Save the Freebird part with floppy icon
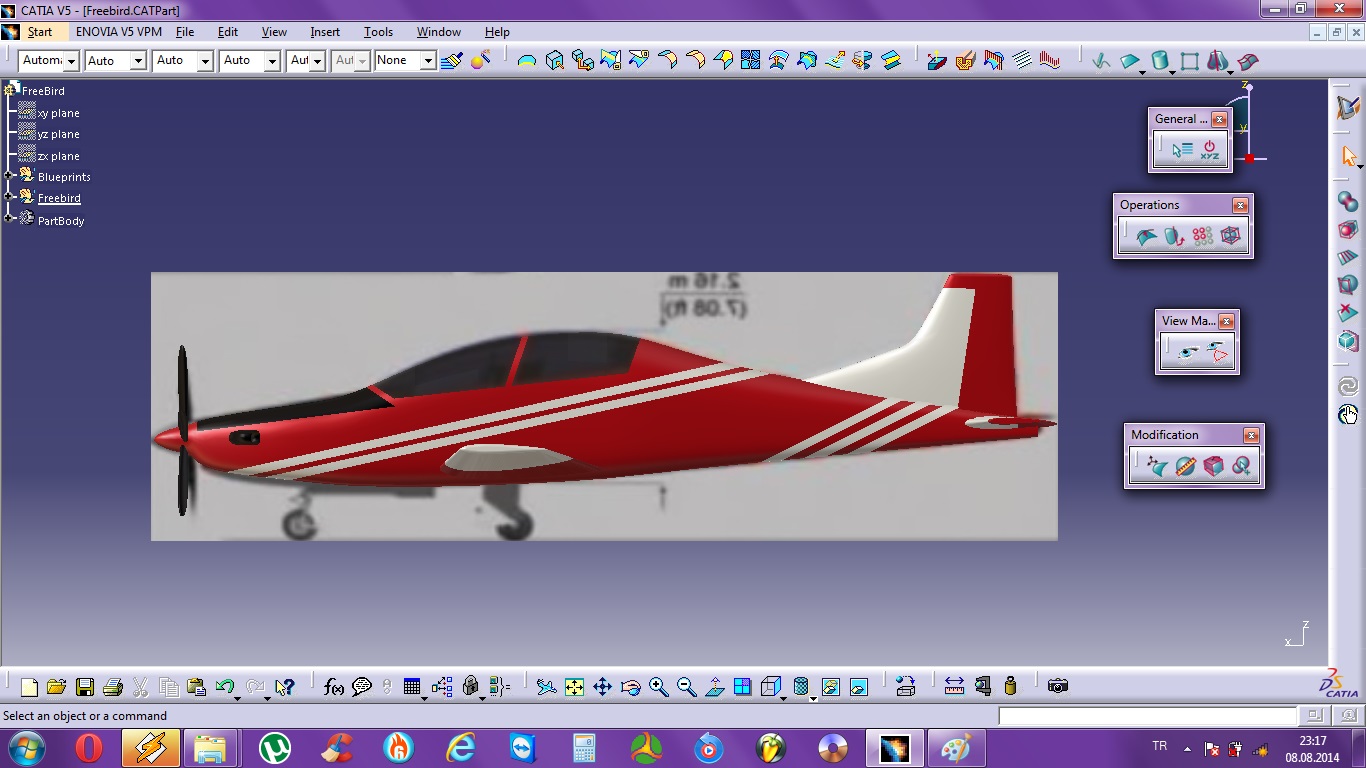The image size is (1366, 768). tap(84, 687)
